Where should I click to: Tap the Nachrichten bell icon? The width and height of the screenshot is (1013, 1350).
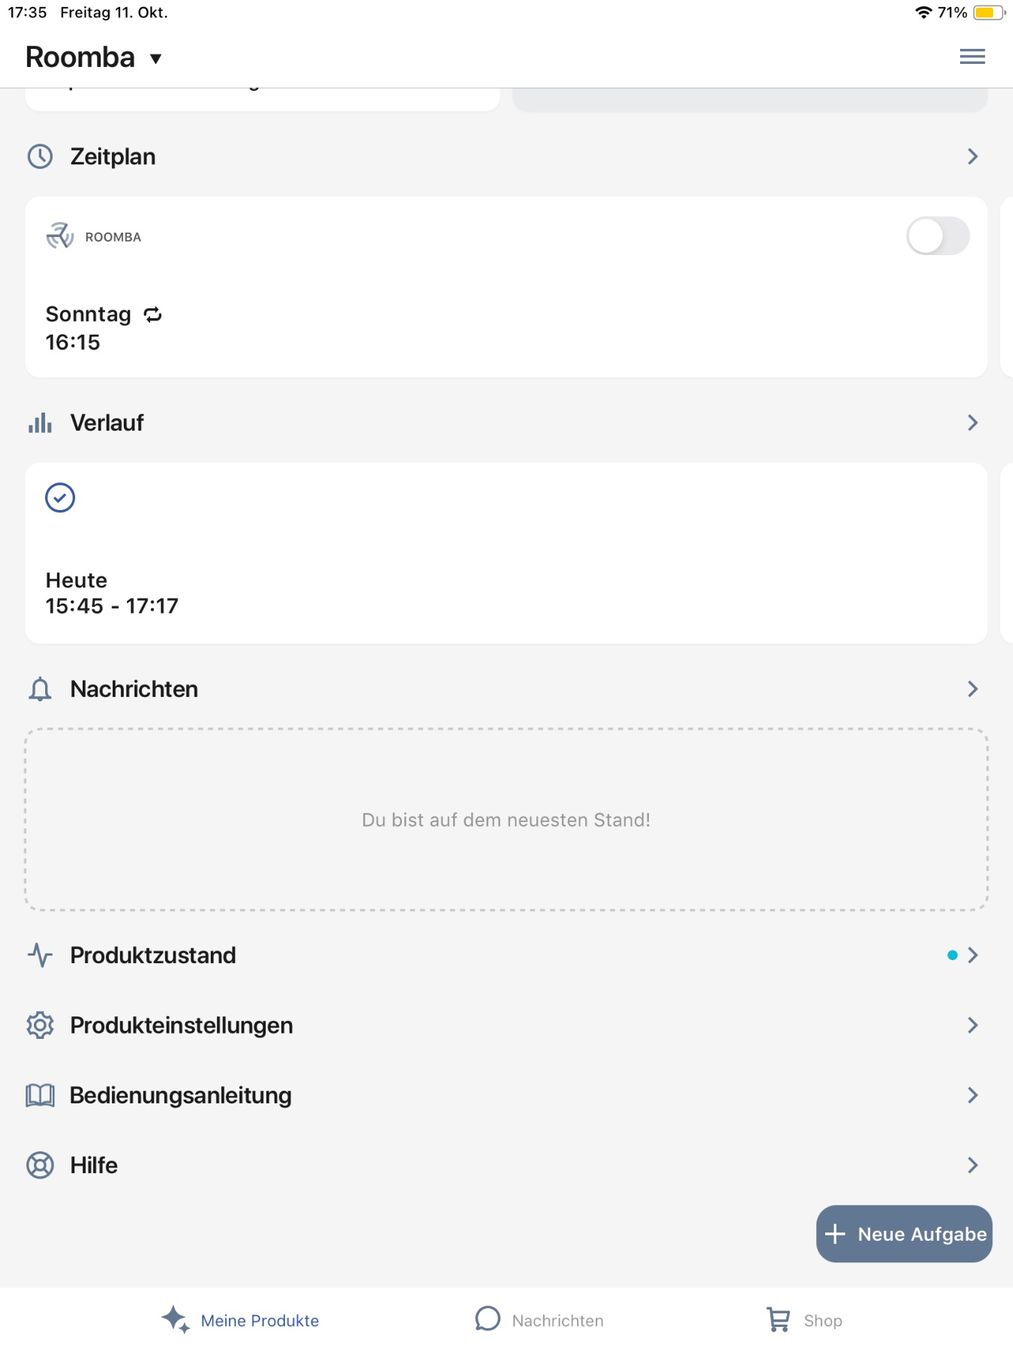40,689
